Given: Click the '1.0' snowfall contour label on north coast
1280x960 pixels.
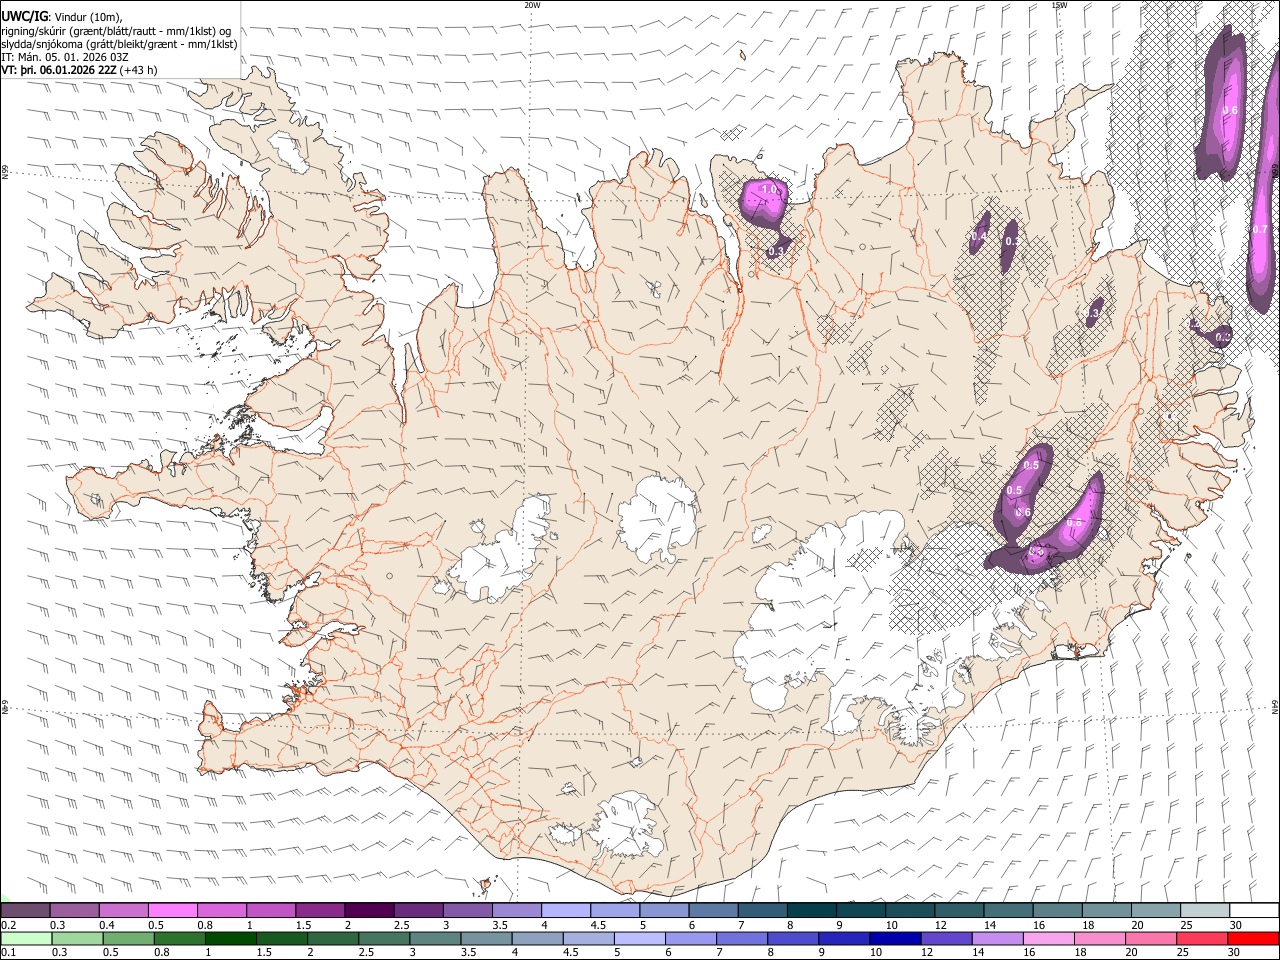Looking at the screenshot, I should pyautogui.click(x=770, y=189).
